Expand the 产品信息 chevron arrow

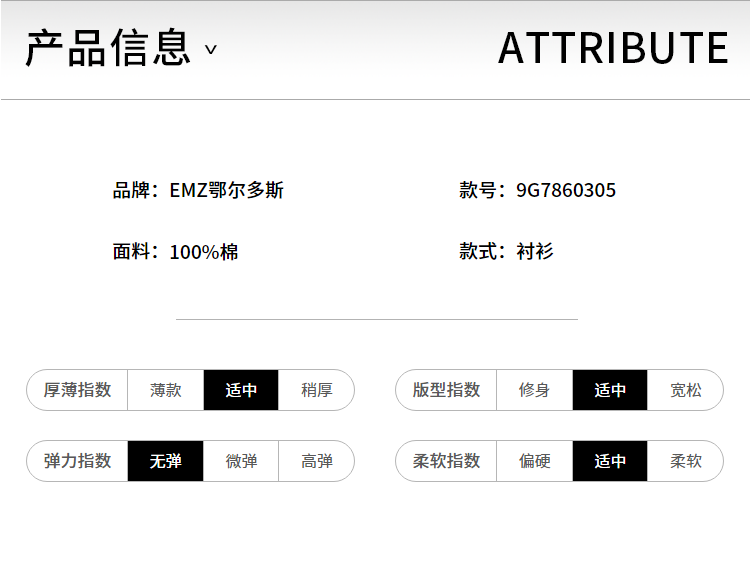210,49
